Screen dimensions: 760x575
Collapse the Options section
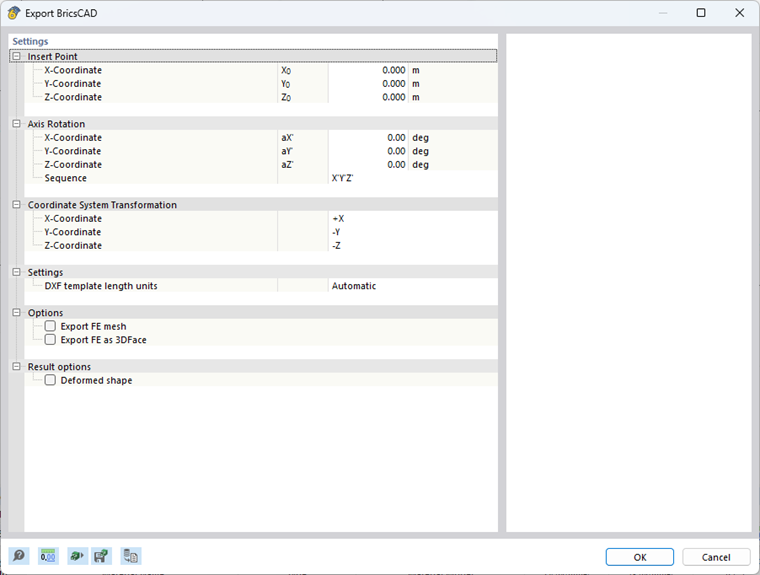click(16, 312)
